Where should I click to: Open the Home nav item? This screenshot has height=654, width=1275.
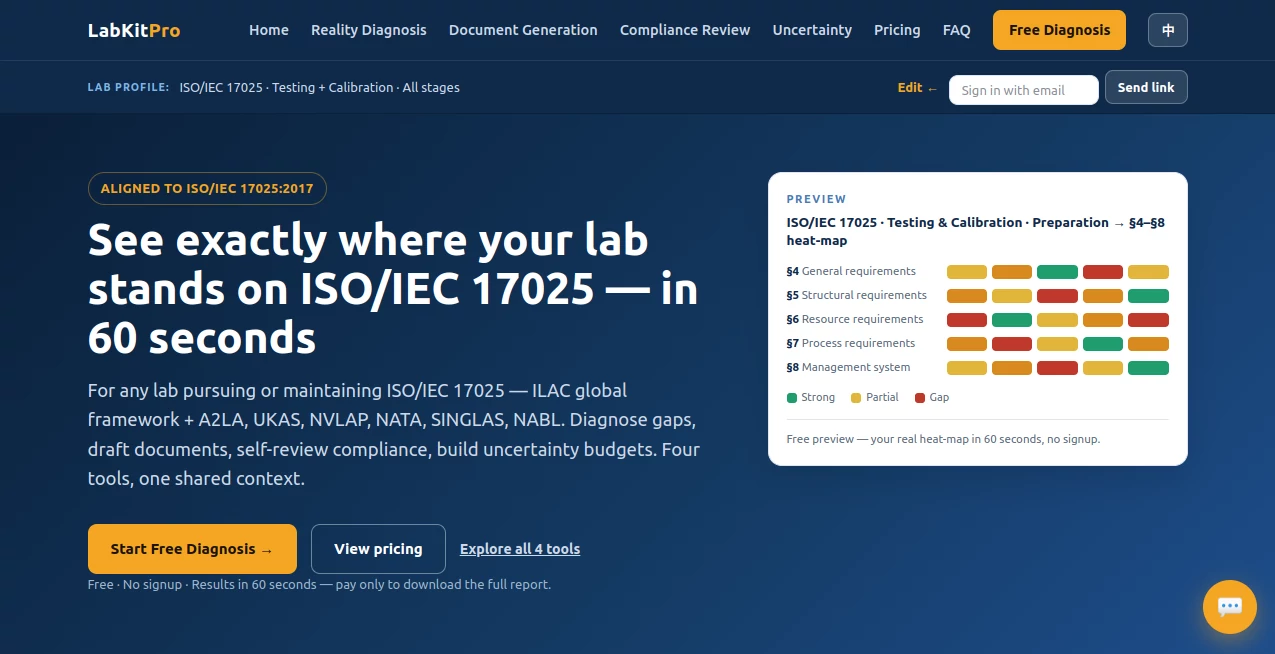(269, 30)
